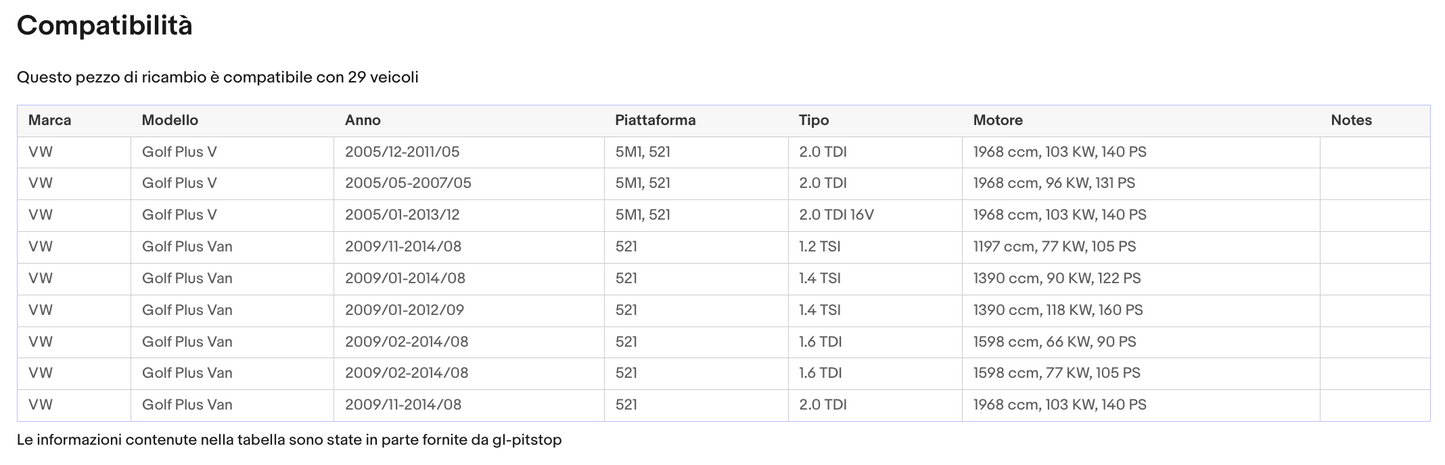Click the 2.0 TDI 16V type cell
The height and width of the screenshot is (465, 1445).
[x=836, y=215]
